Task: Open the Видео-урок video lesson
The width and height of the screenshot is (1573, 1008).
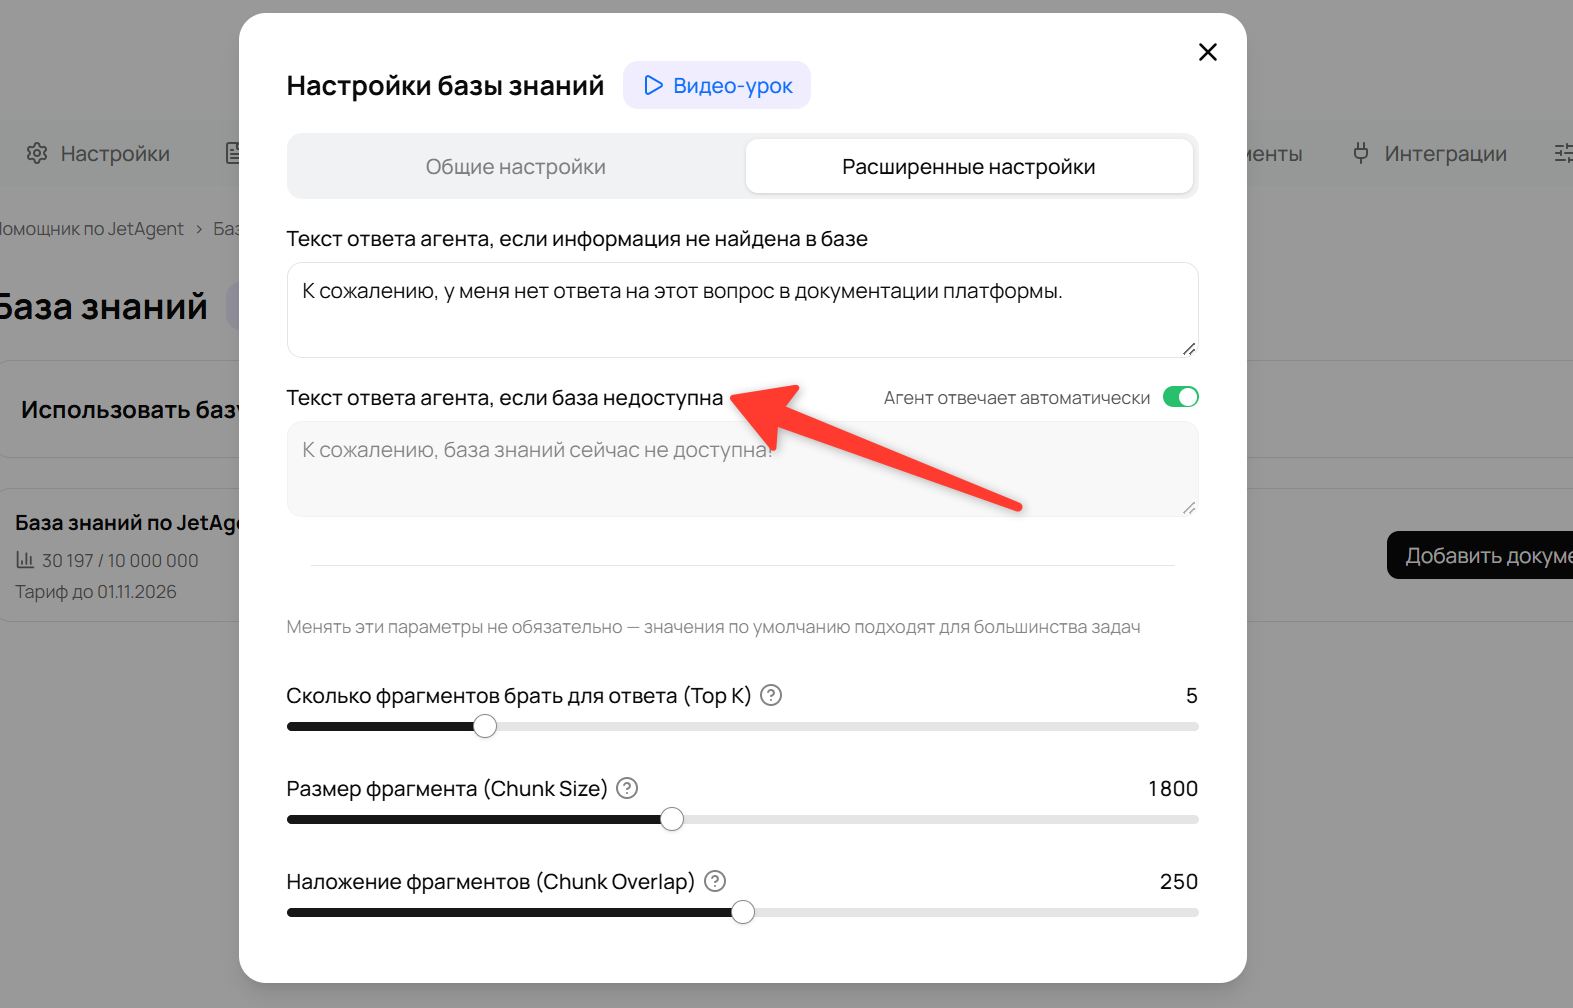Action: point(717,85)
